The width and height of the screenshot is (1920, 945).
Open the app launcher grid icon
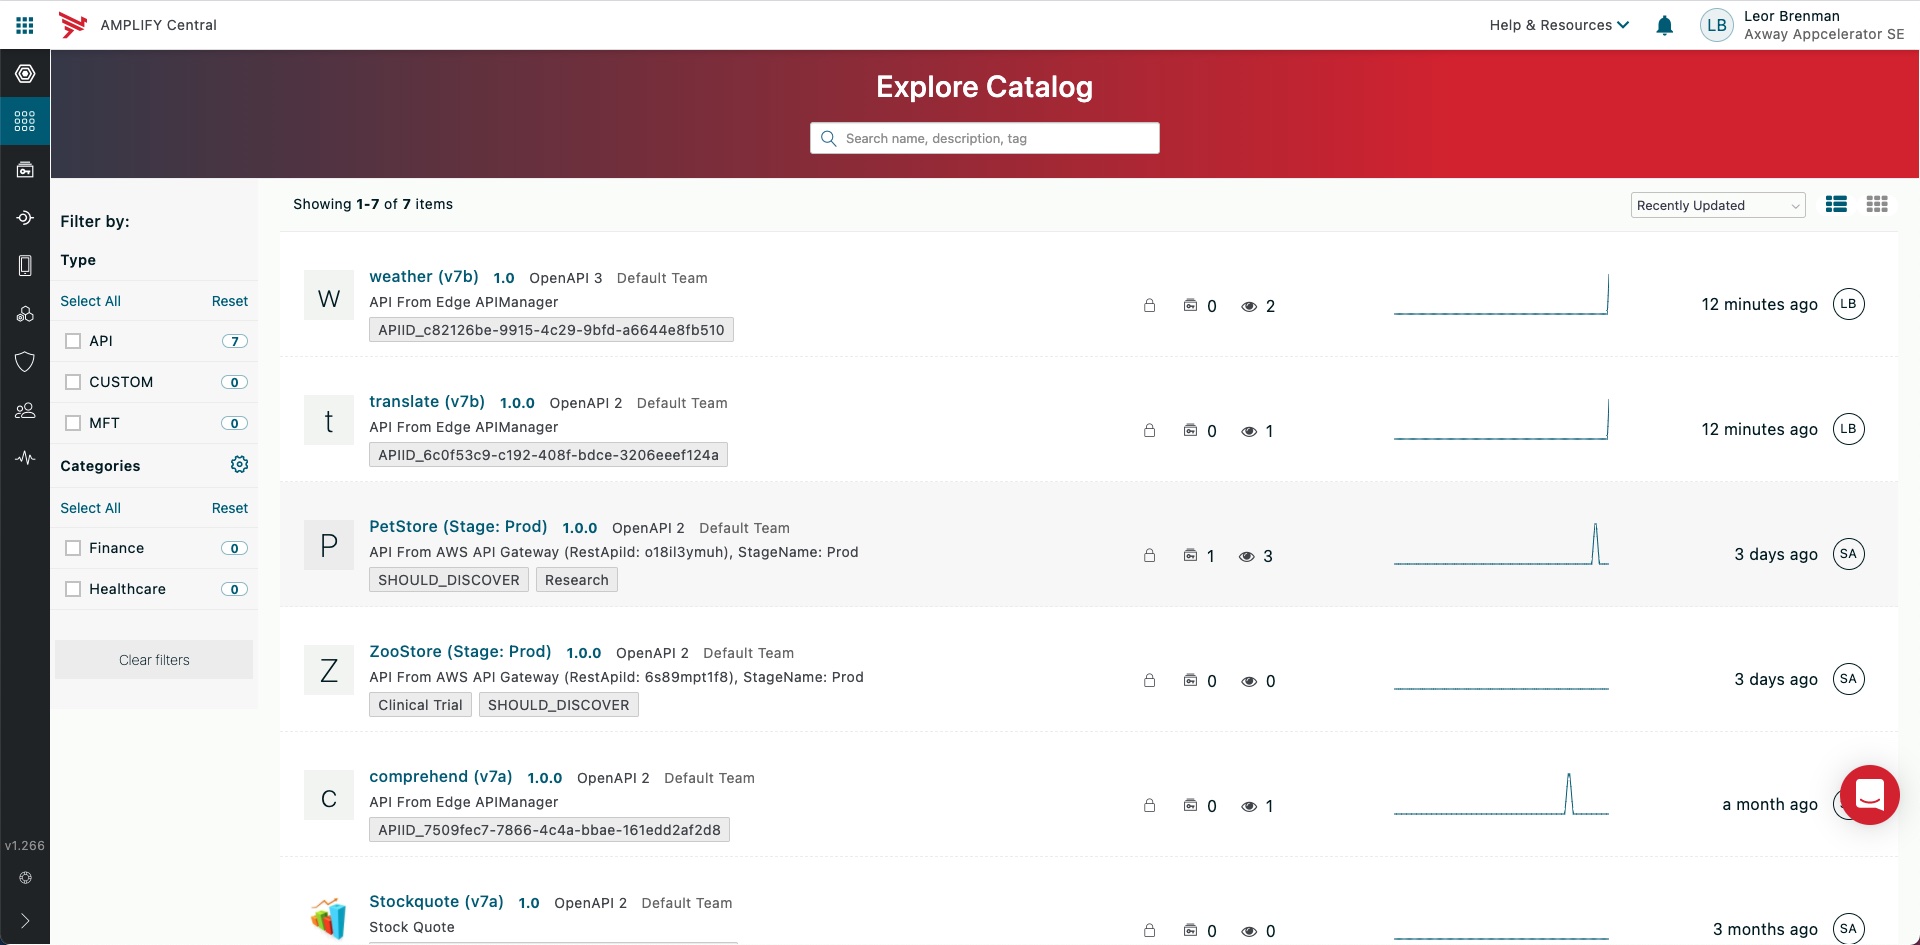click(25, 25)
